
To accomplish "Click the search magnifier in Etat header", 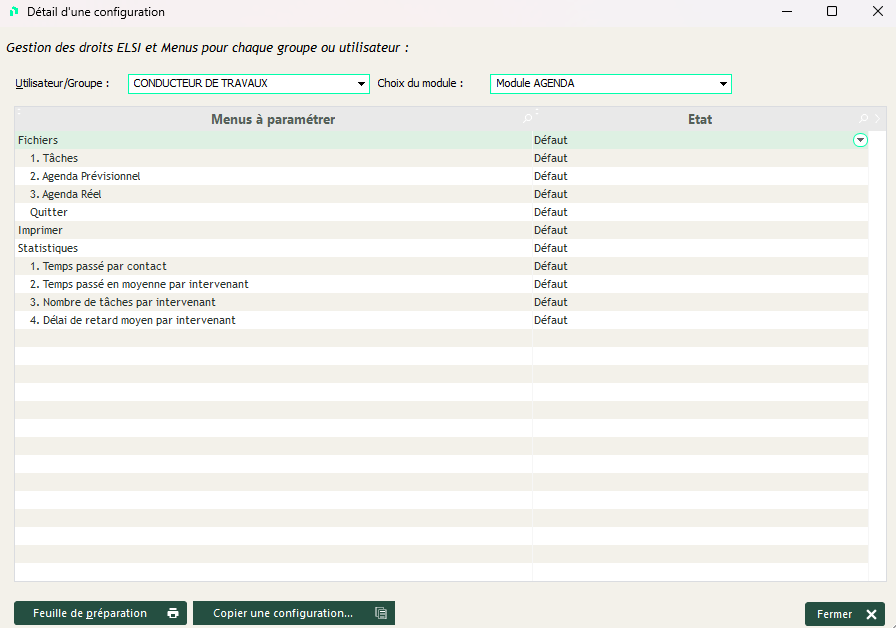I will tap(863, 118).
